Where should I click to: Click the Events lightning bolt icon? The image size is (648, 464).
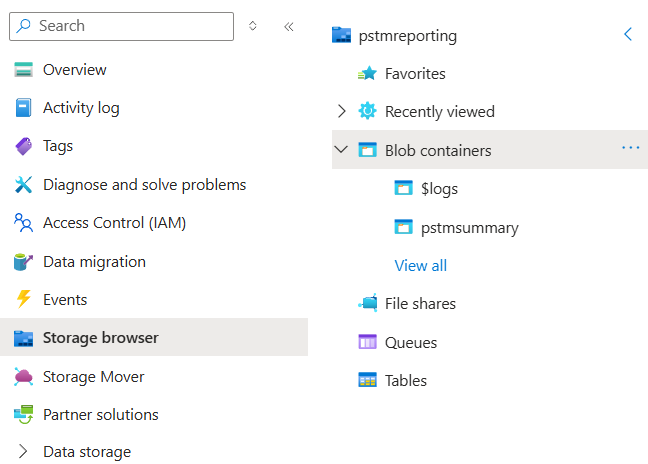coord(24,299)
